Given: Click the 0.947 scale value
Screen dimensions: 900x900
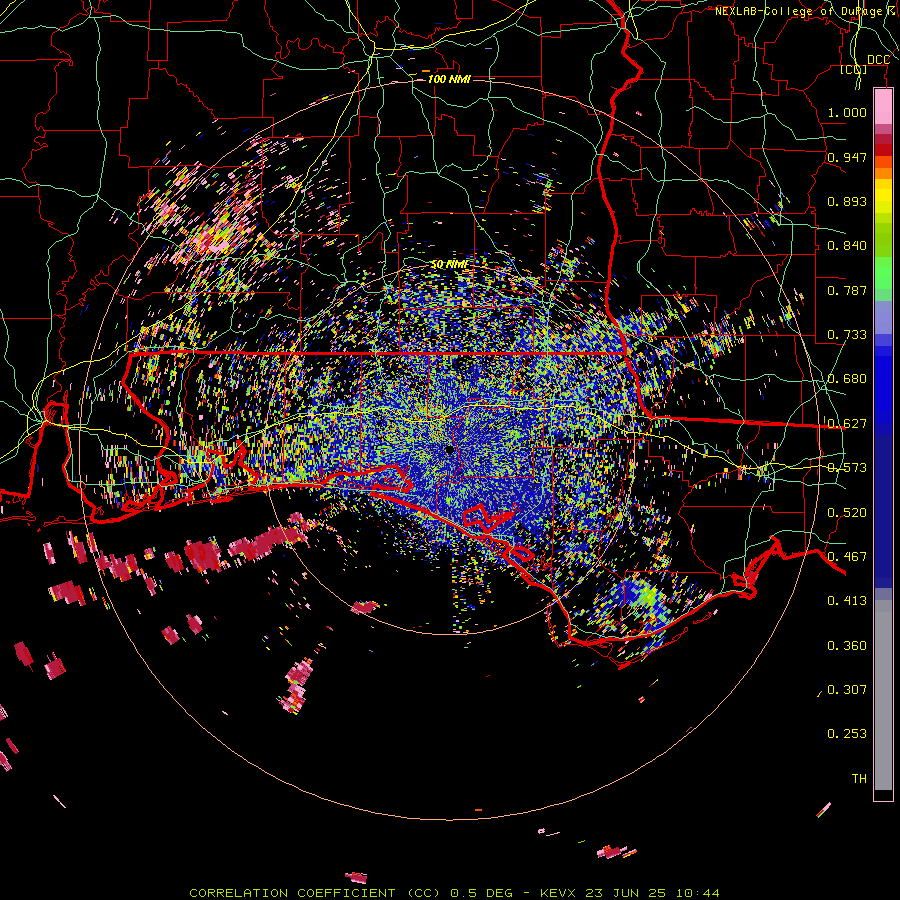Looking at the screenshot, I should [847, 157].
